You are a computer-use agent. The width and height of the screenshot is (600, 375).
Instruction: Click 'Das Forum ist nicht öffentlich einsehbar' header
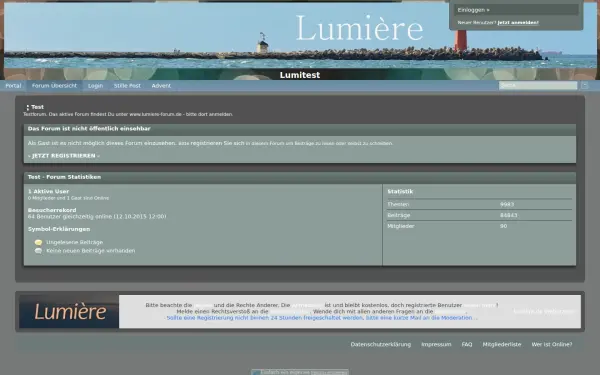point(300,129)
